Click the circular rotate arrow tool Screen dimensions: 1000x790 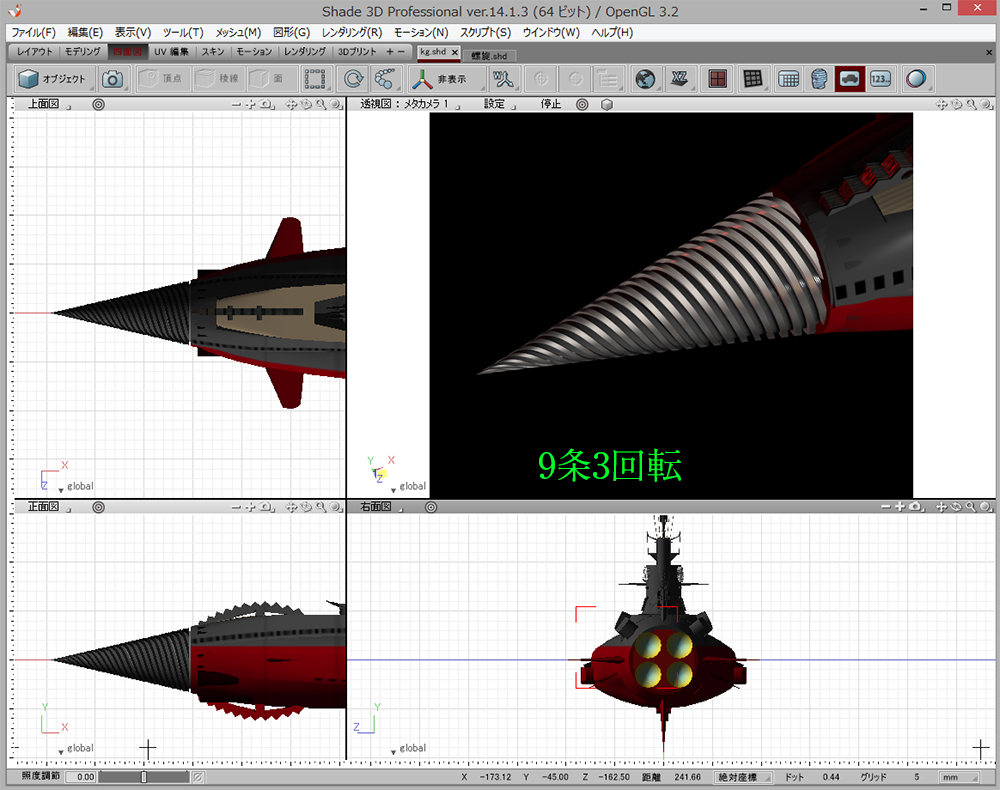[353, 79]
